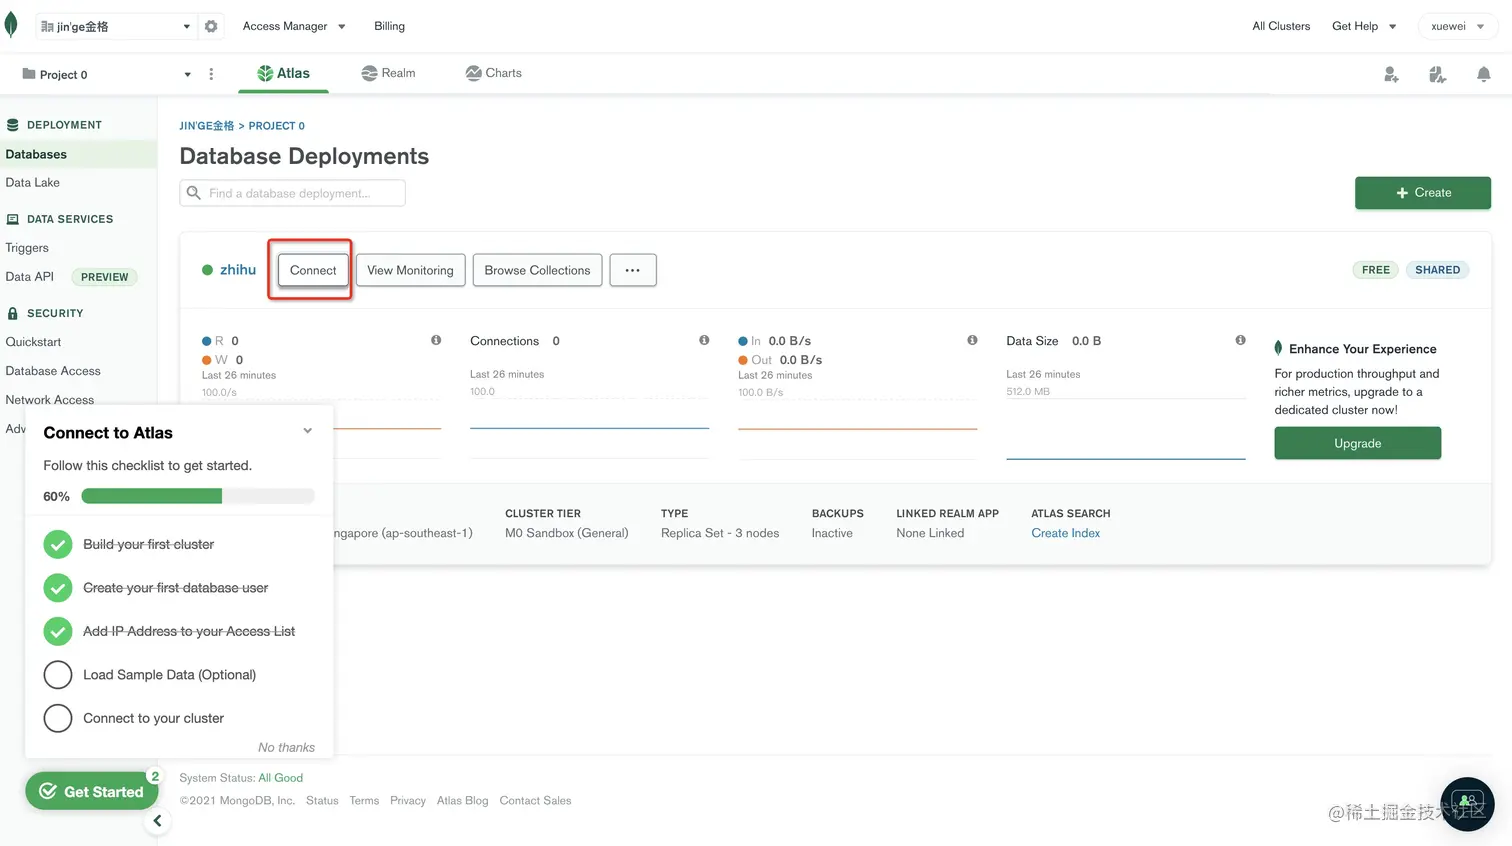The width and height of the screenshot is (1512, 846).
Task: Click the Data Size chart graph
Action: (x=1126, y=430)
